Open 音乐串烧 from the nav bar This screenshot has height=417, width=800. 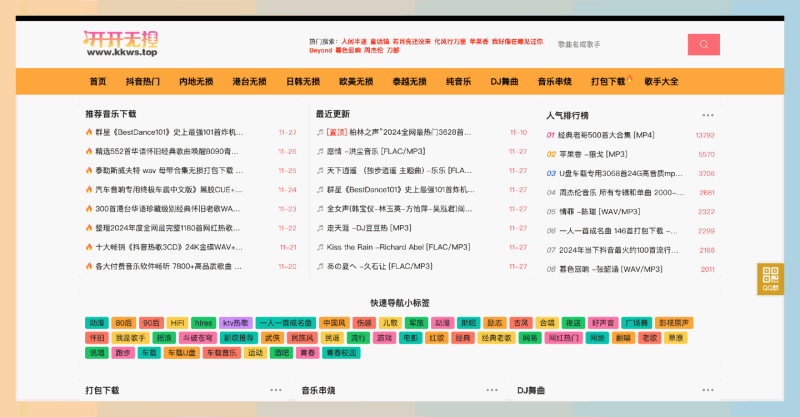pos(555,82)
